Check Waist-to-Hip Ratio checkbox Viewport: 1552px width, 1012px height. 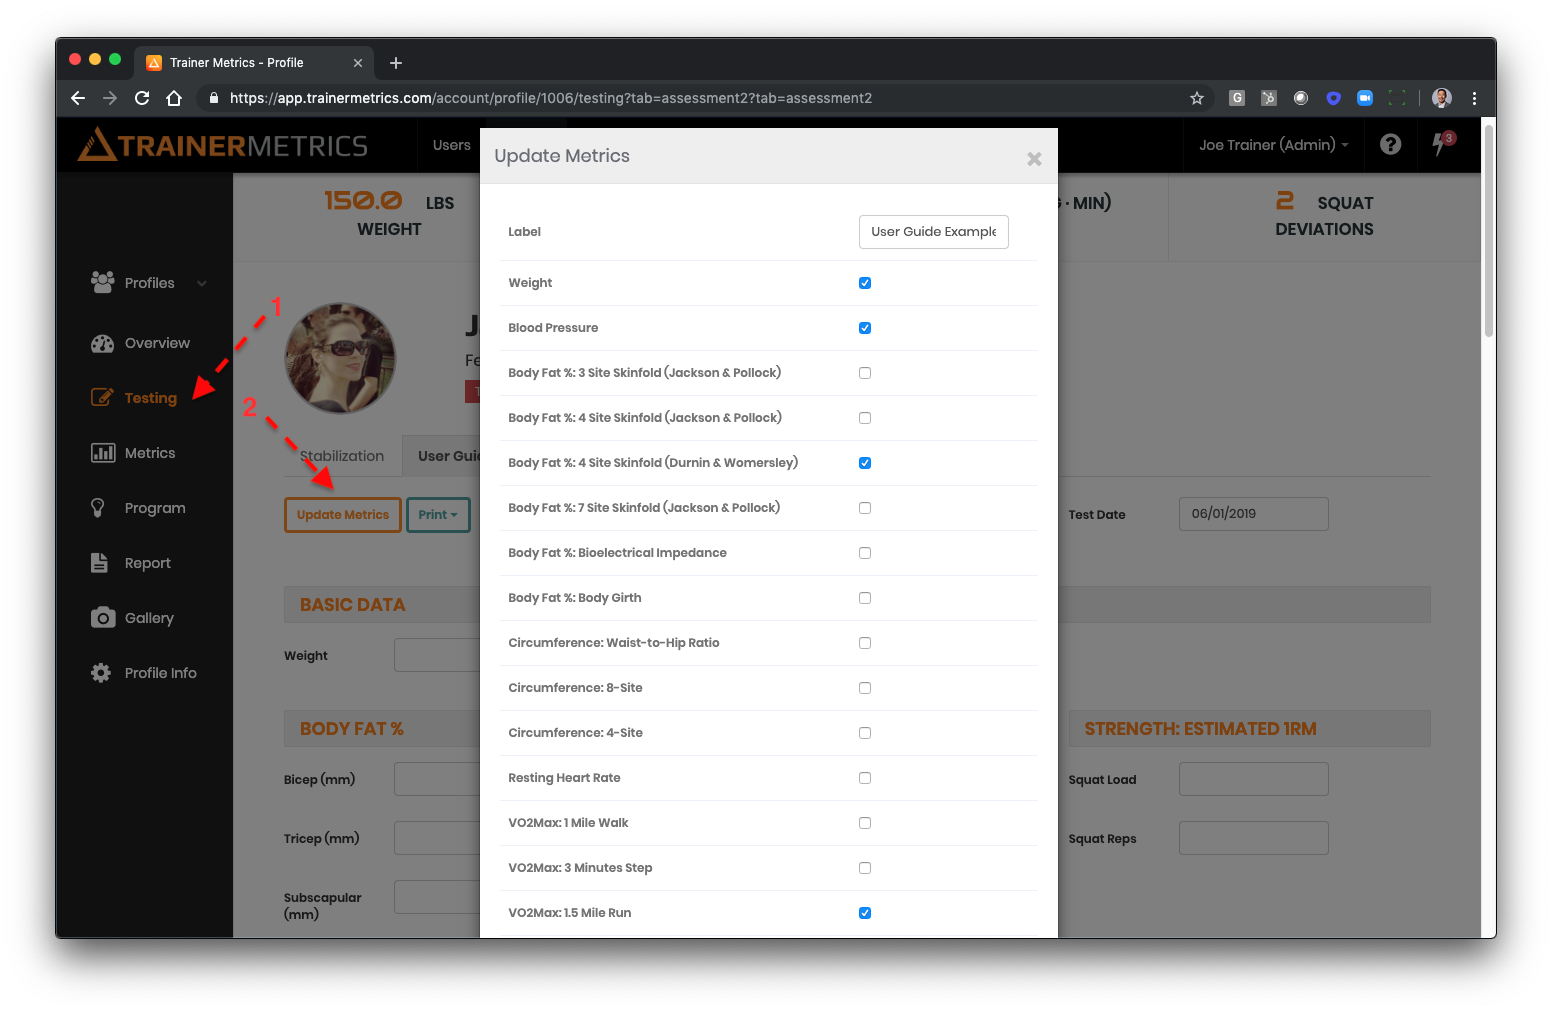click(x=865, y=643)
